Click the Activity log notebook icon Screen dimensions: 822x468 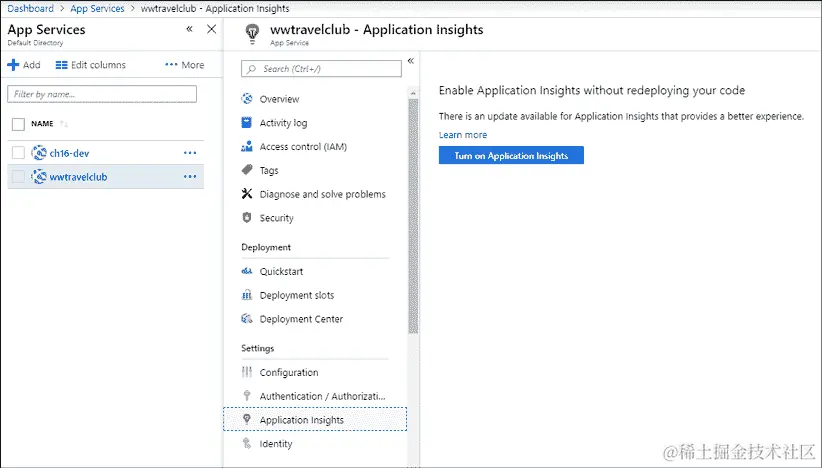coord(247,122)
